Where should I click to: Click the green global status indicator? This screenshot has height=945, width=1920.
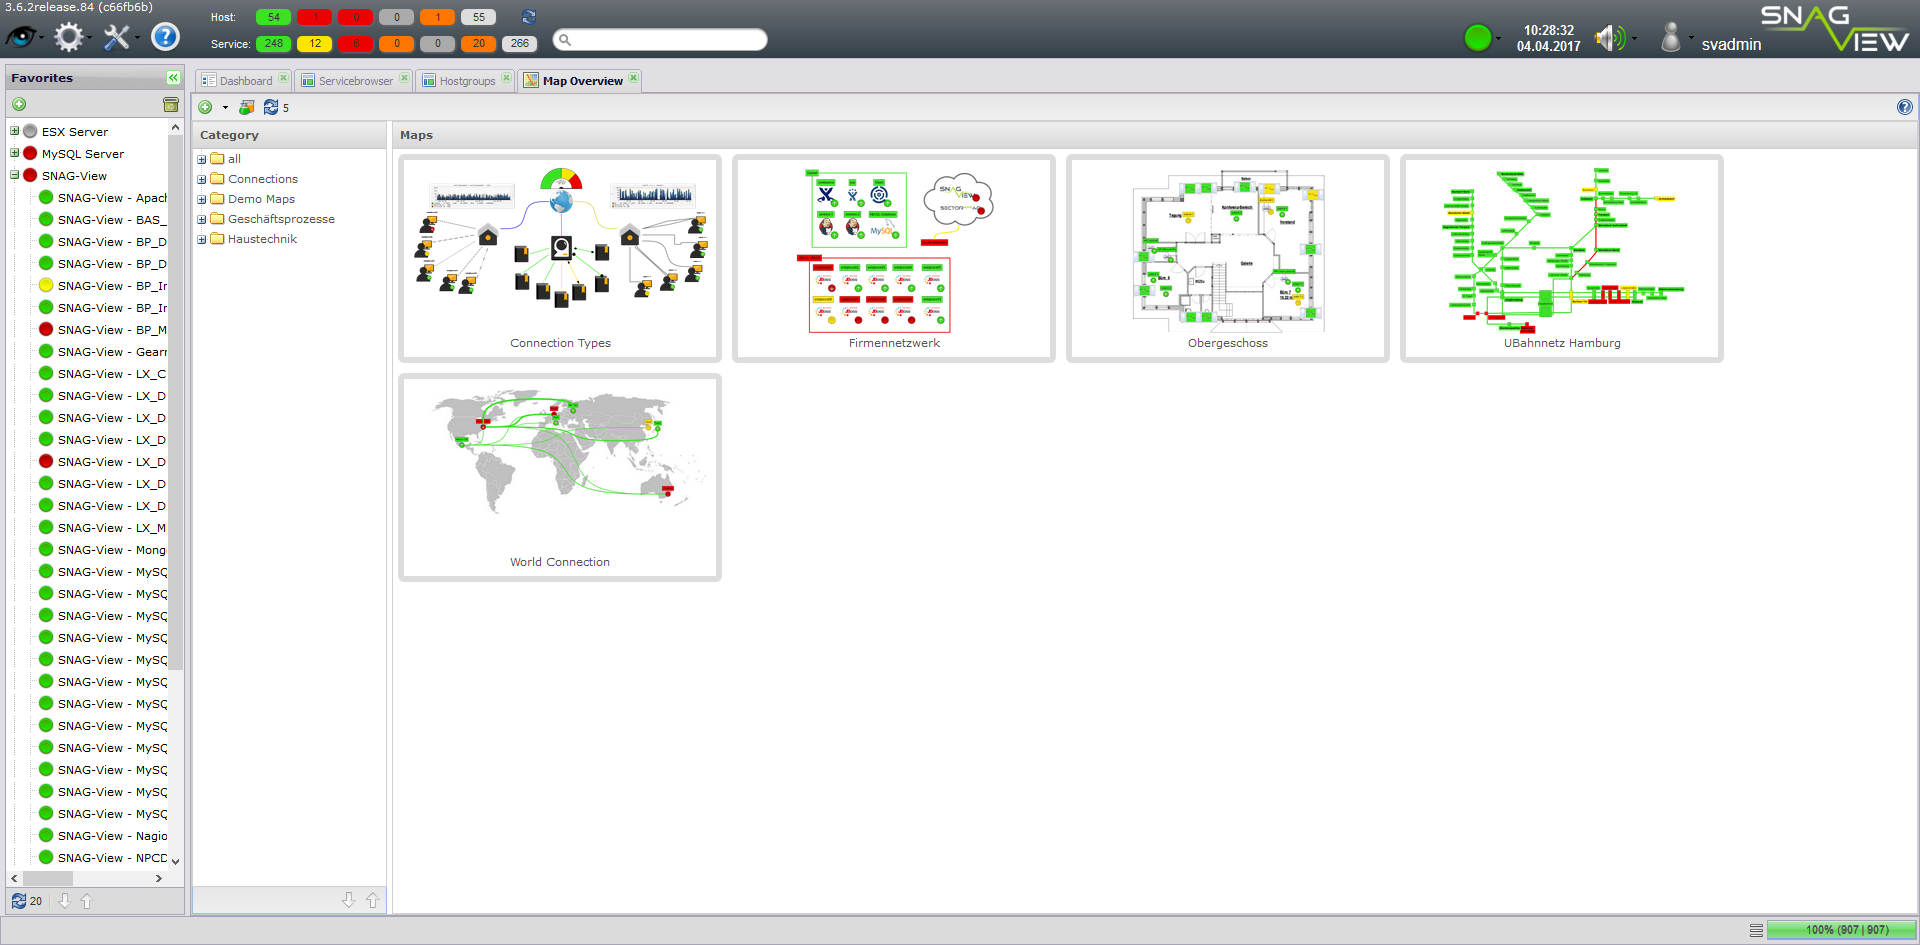[1478, 38]
